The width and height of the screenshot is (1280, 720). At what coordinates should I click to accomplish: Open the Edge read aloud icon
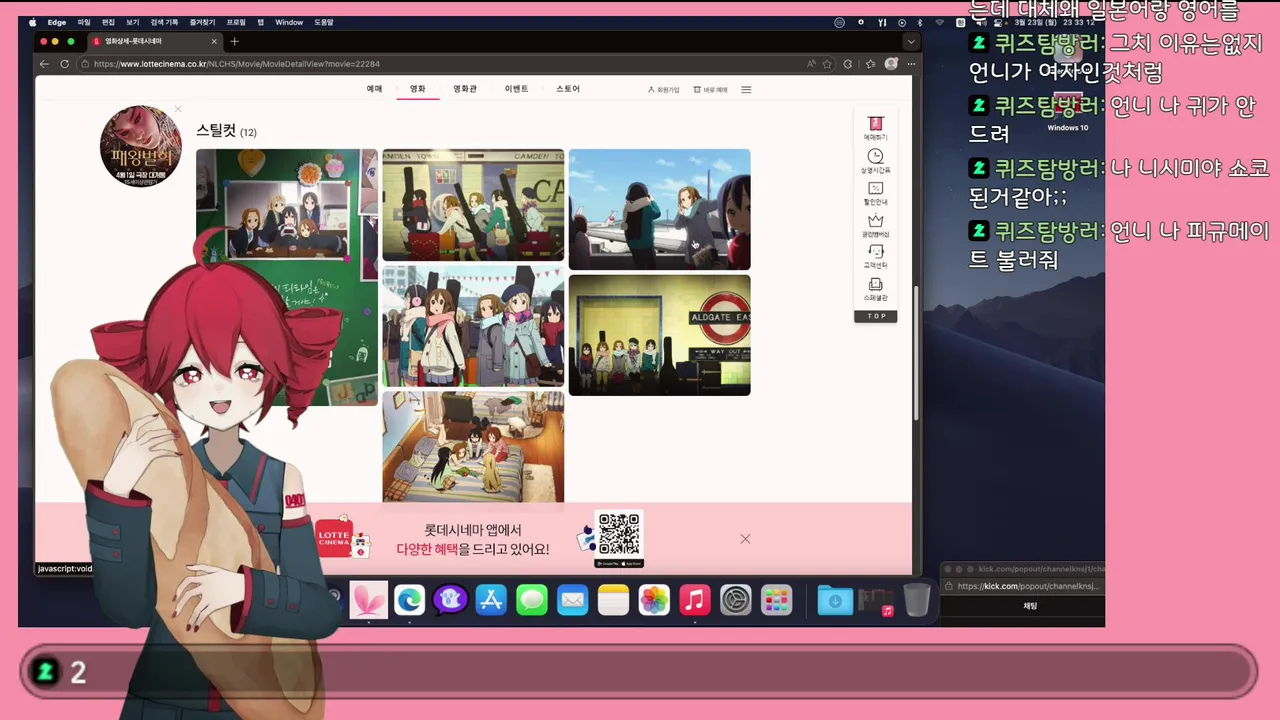click(811, 63)
